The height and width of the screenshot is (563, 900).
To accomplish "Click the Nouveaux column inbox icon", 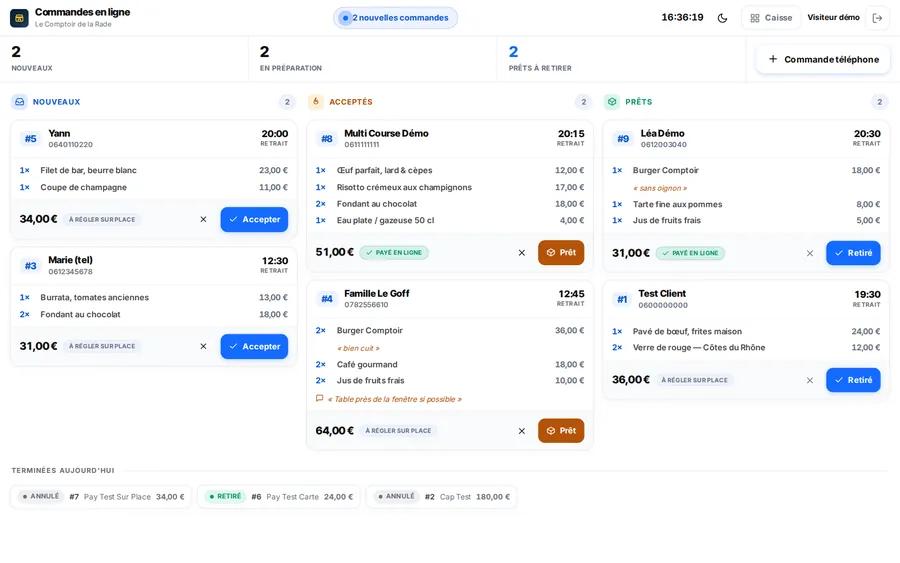I will click(20, 102).
